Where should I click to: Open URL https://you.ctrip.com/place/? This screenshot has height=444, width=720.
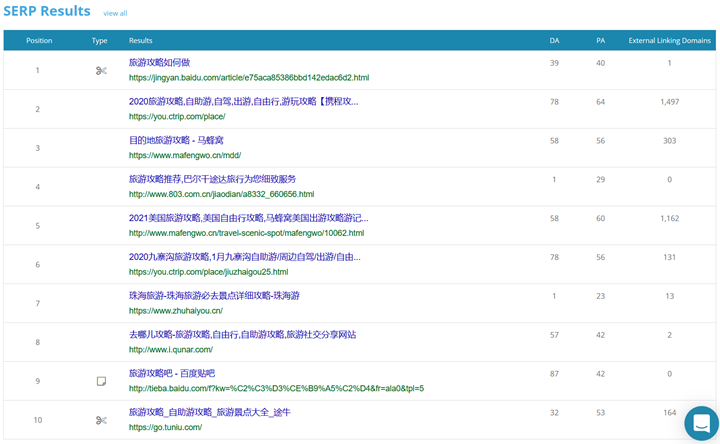pos(177,117)
